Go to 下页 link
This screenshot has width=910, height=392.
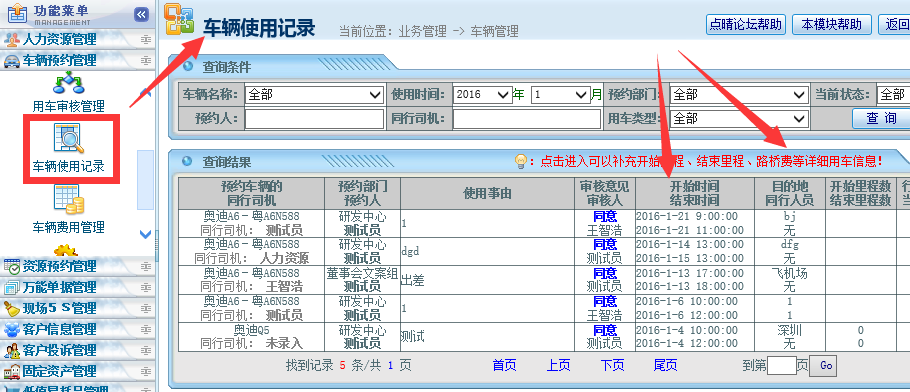coord(612,365)
